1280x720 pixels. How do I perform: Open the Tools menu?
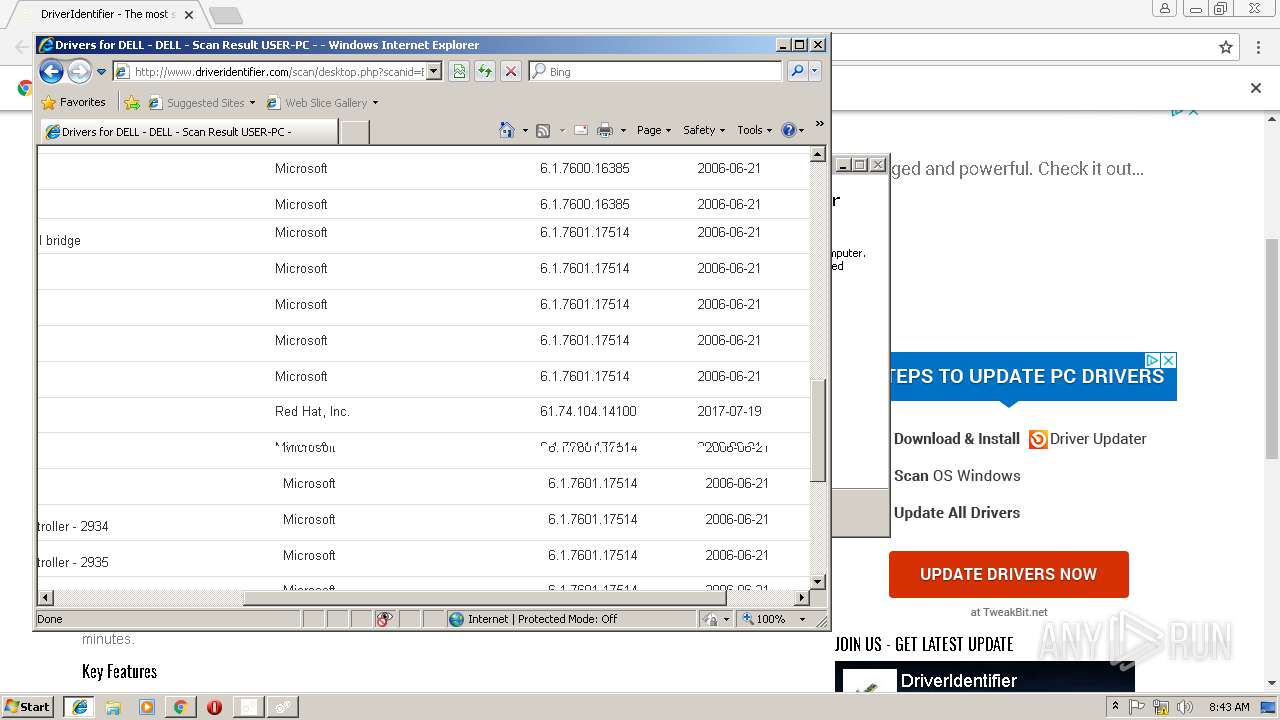click(754, 130)
